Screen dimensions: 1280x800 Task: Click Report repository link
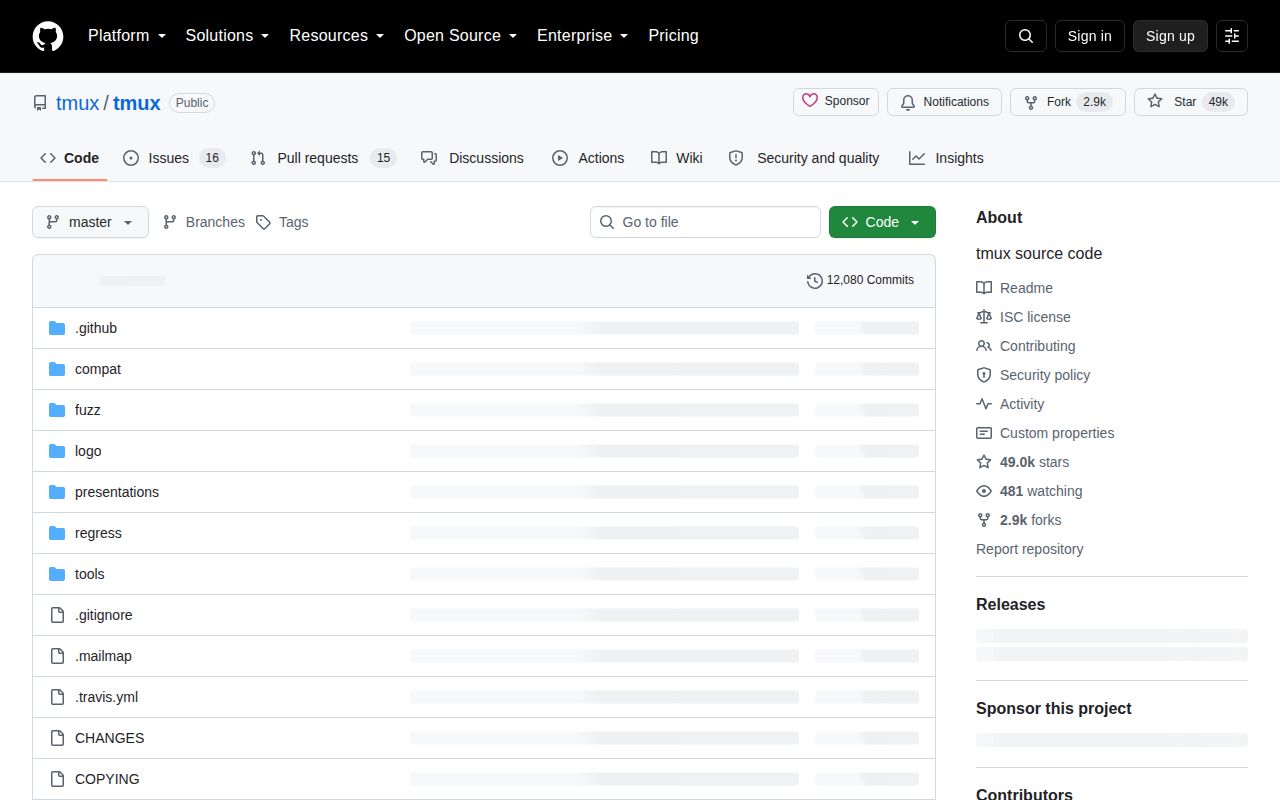coord(1029,549)
